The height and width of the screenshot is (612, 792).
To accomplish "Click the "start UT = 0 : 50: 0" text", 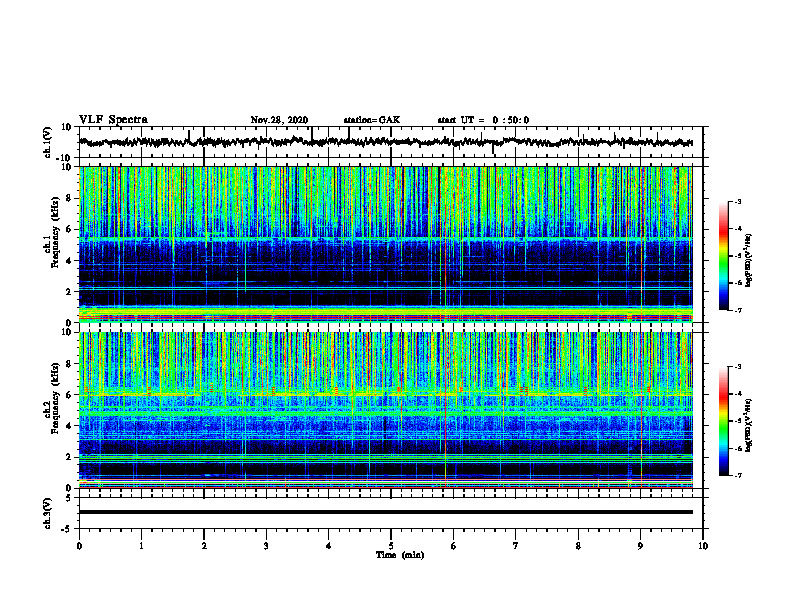I will coord(483,120).
